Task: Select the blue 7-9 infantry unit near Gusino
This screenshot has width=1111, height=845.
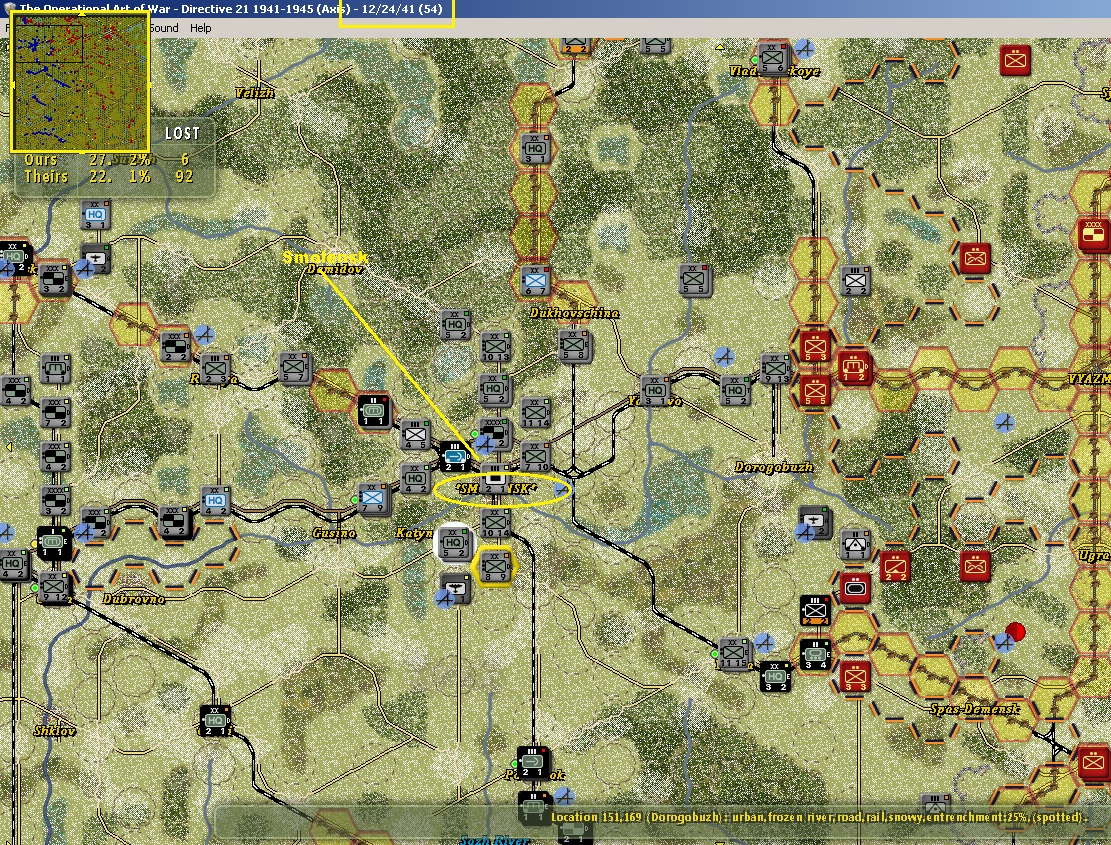Action: [x=373, y=498]
